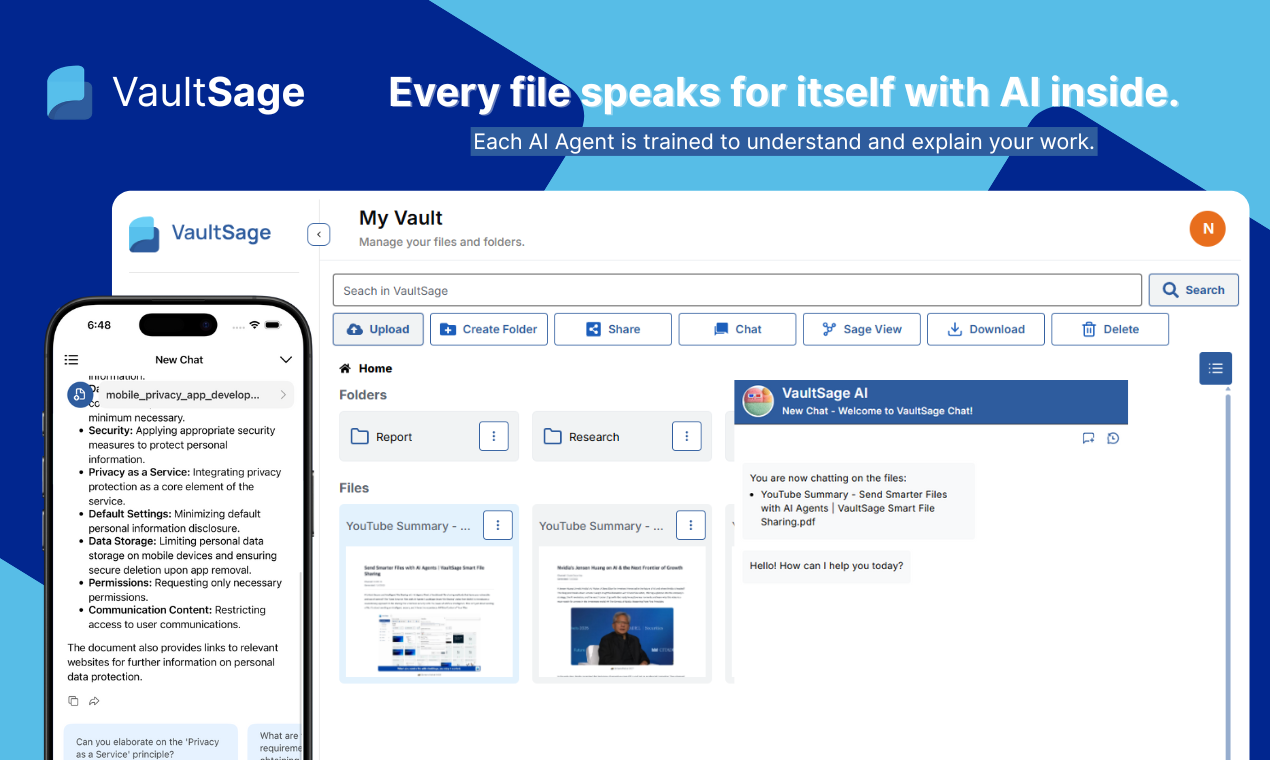Click the "New Chat" title on phone
Screen dimensions: 1270x760
(179, 360)
